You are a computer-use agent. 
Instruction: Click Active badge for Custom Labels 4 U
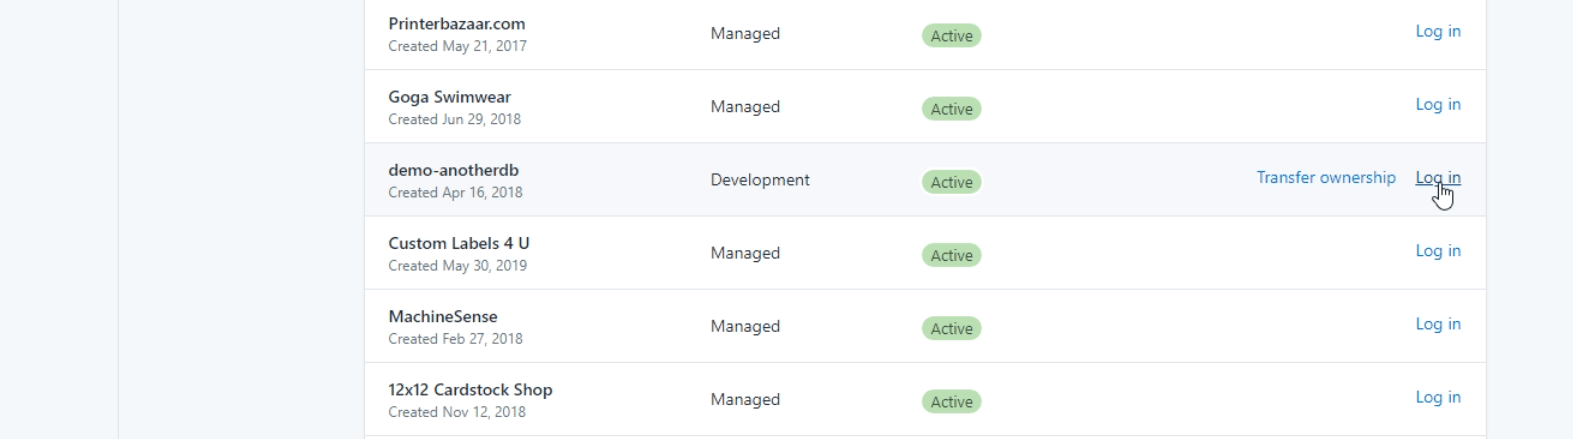click(x=951, y=255)
